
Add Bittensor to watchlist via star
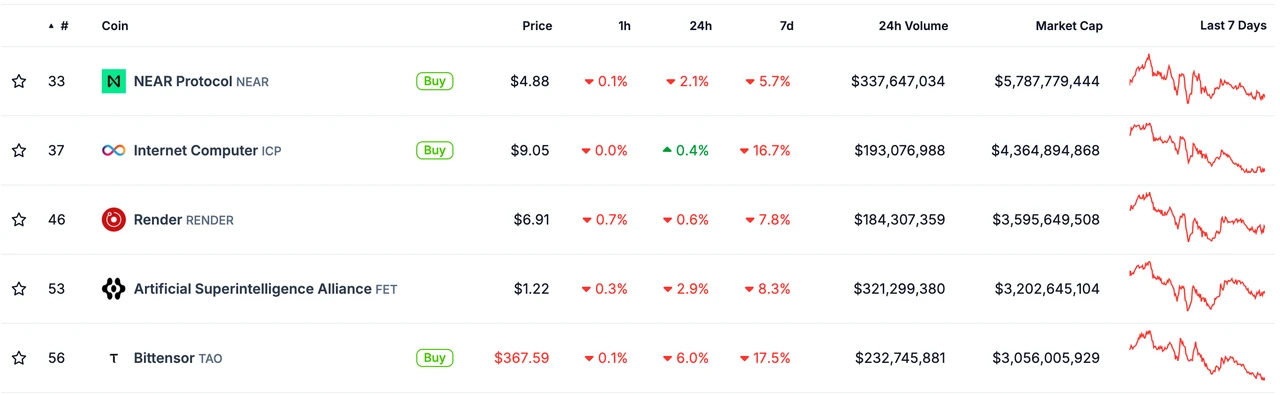[19, 358]
